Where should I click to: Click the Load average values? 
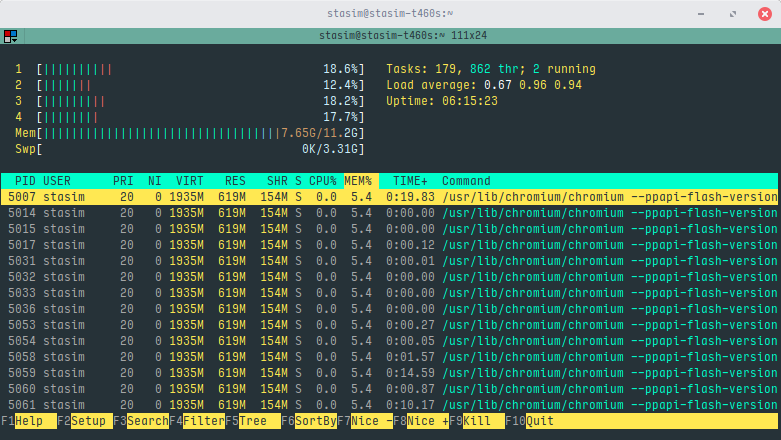(533, 85)
